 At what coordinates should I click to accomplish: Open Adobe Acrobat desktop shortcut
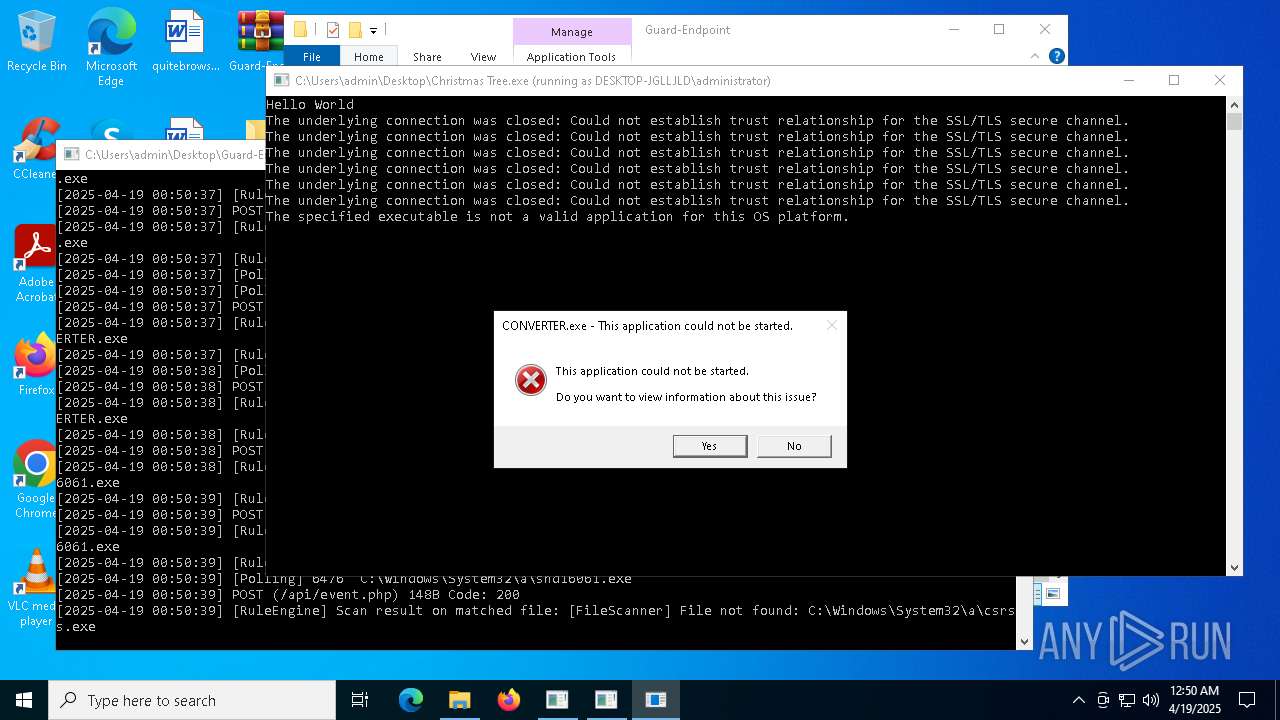pyautogui.click(x=36, y=264)
